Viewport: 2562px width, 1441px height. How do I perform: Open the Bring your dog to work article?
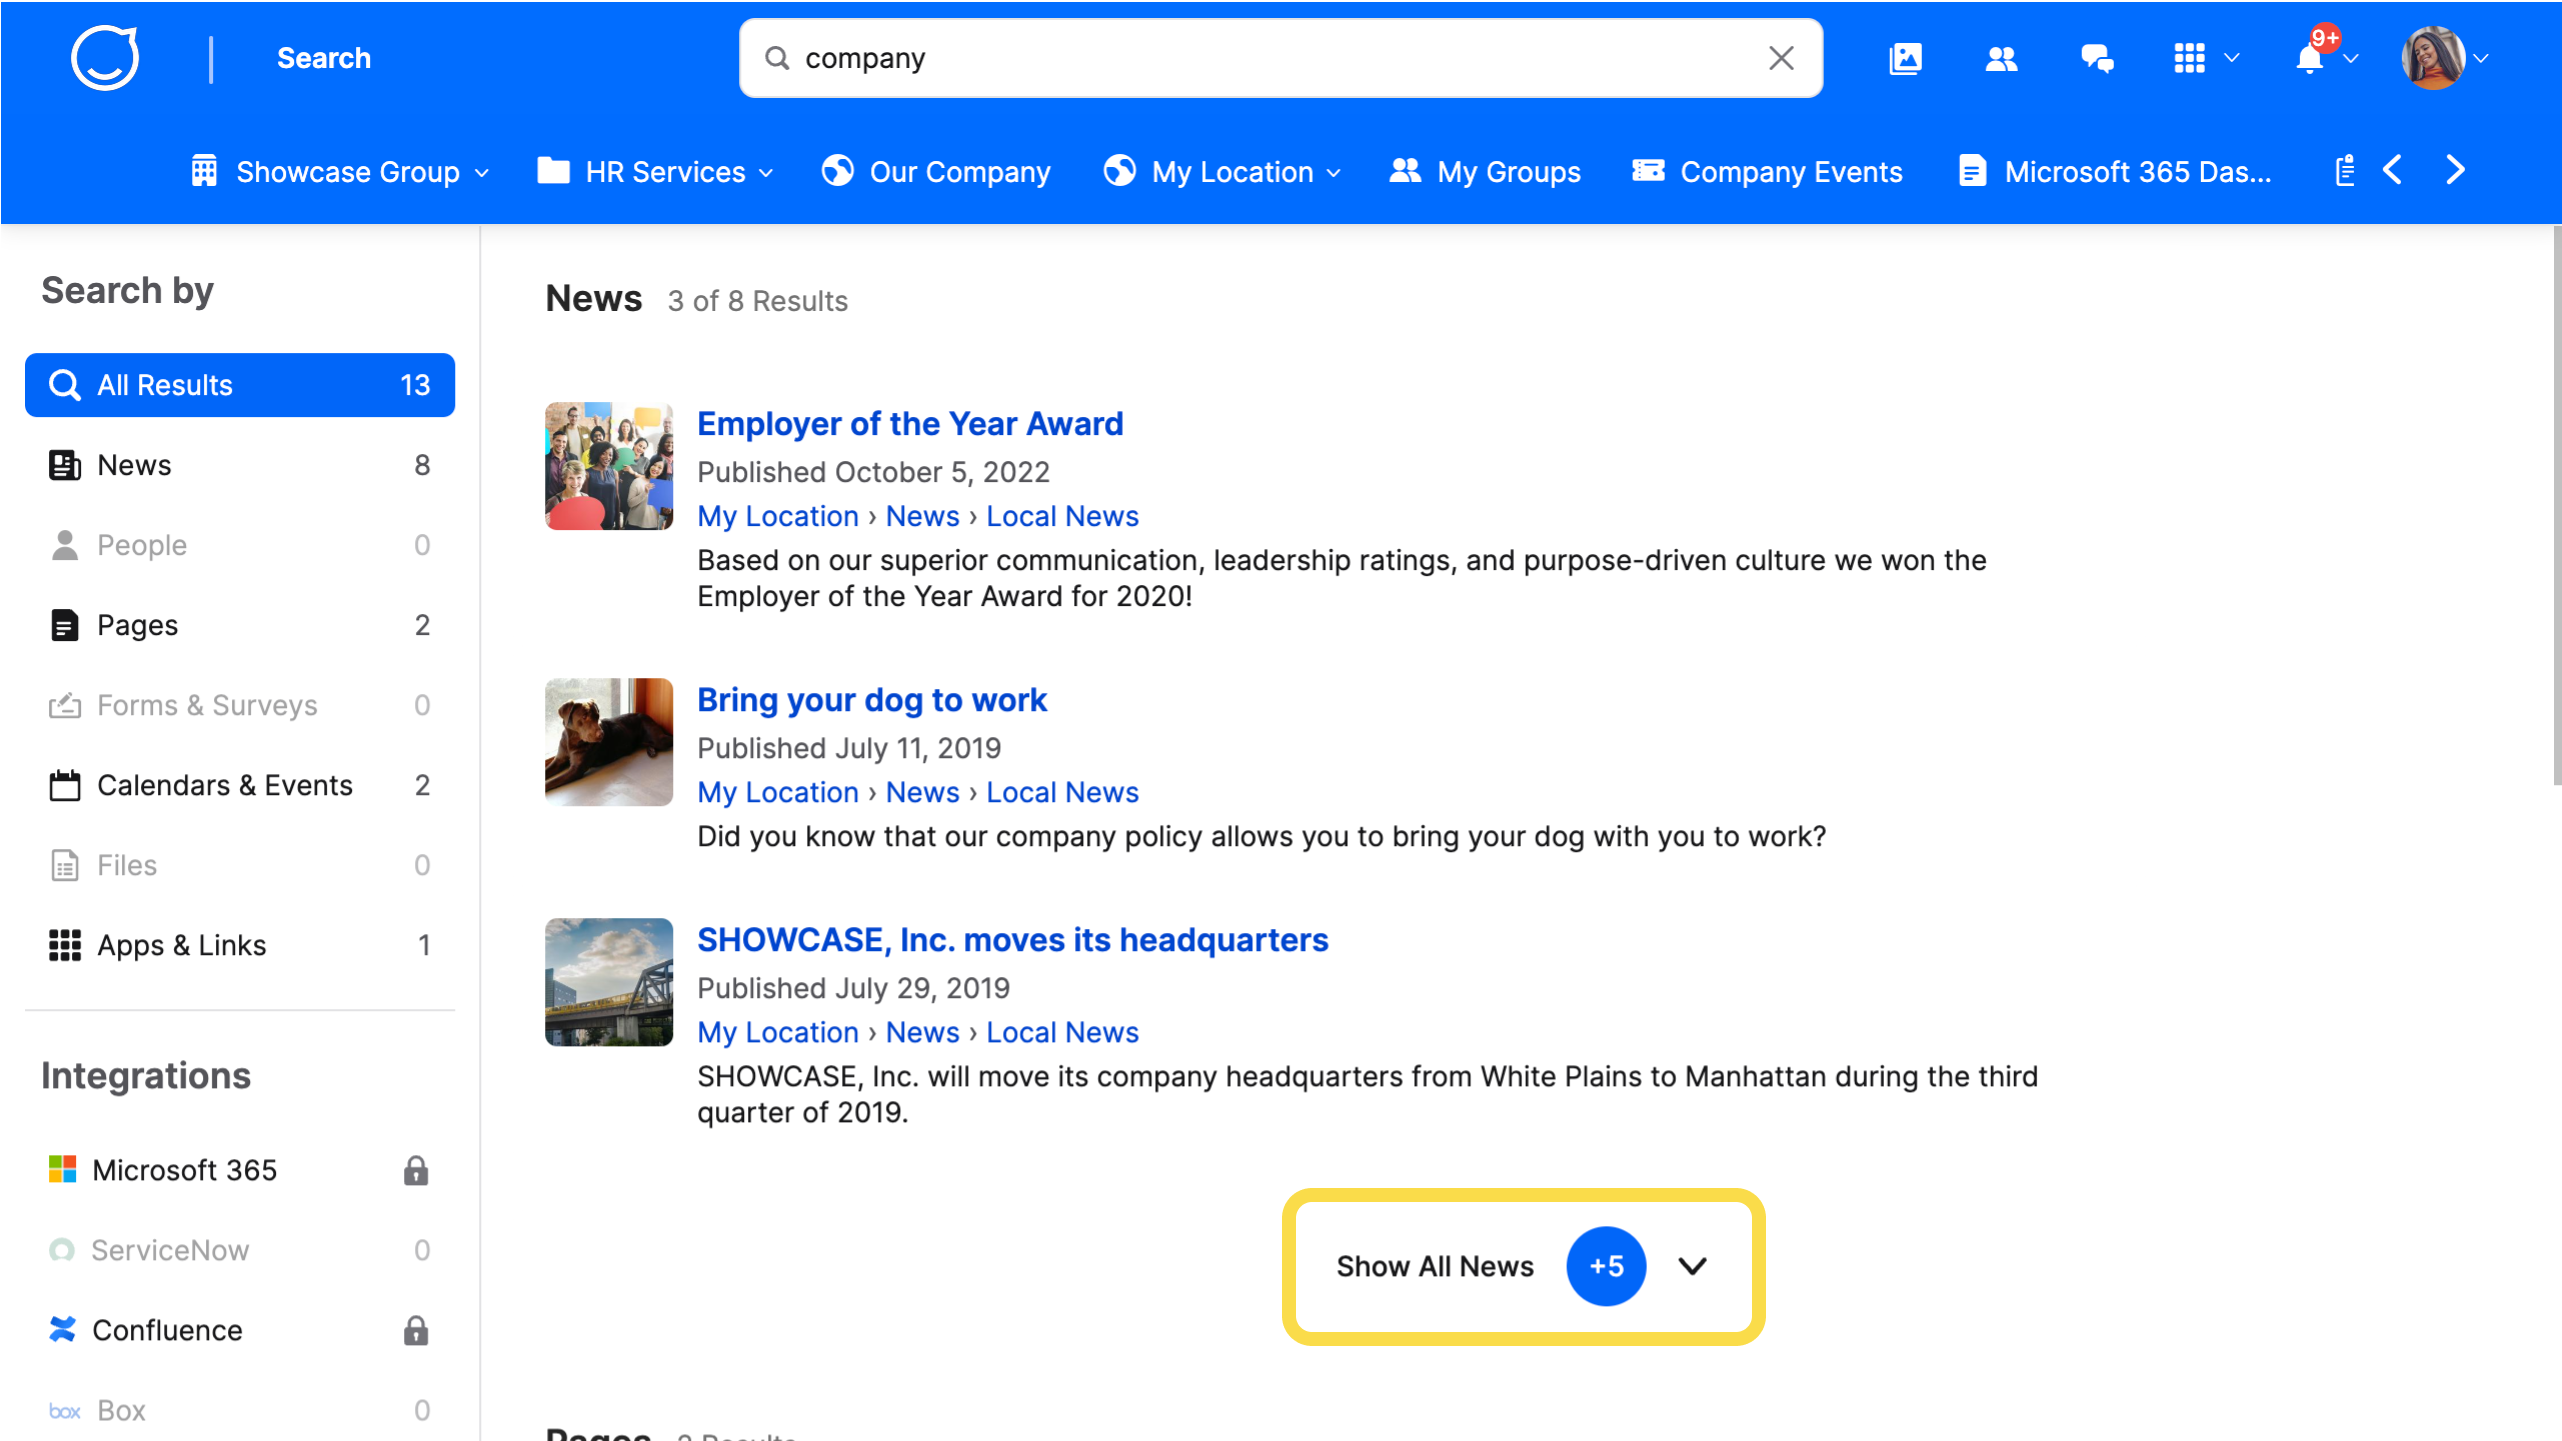point(872,700)
